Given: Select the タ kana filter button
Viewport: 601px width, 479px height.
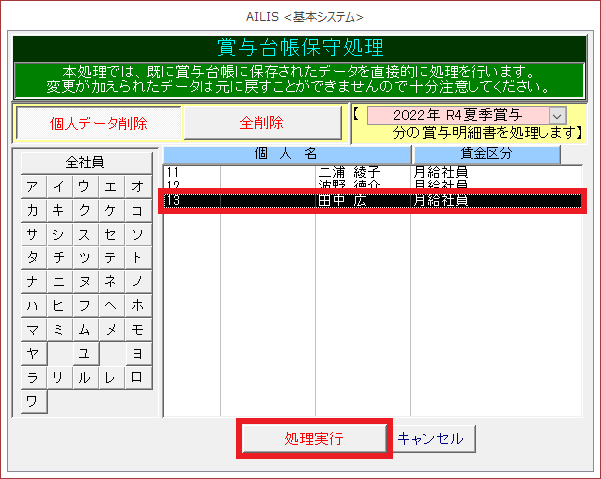Looking at the screenshot, I should pyautogui.click(x=33, y=257).
